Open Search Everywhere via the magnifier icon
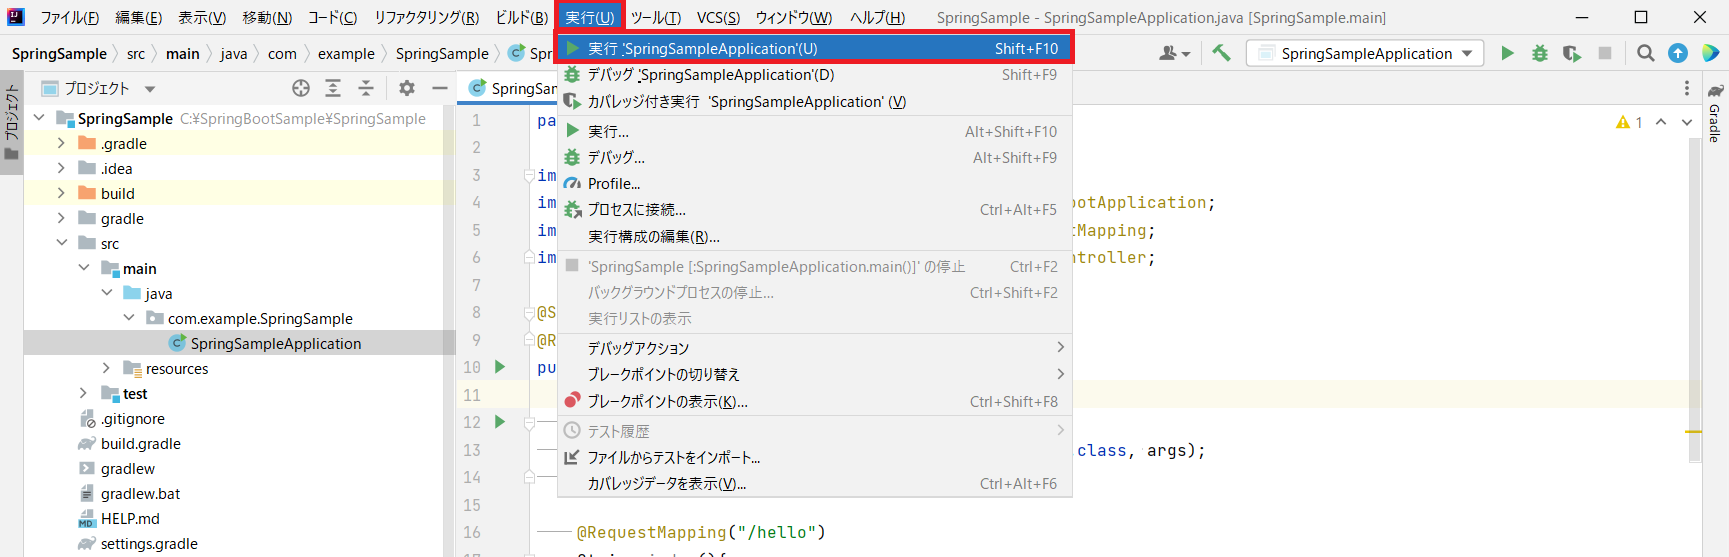This screenshot has width=1729, height=557. 1645,53
